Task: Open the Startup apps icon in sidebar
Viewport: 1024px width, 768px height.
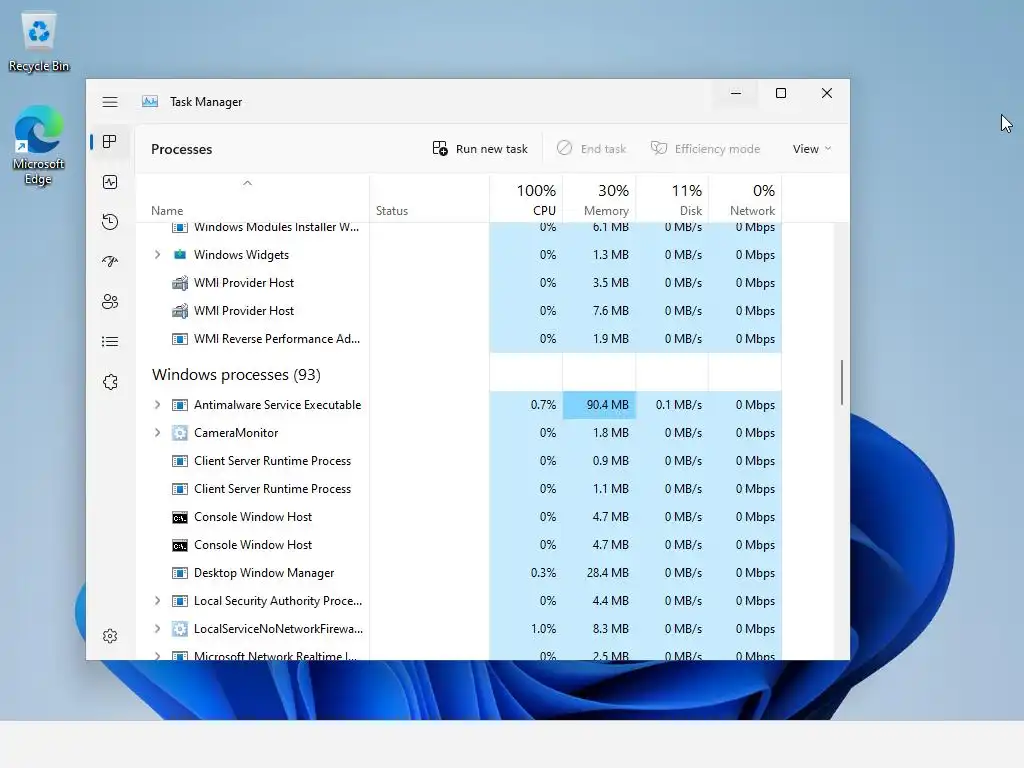Action: (x=110, y=262)
